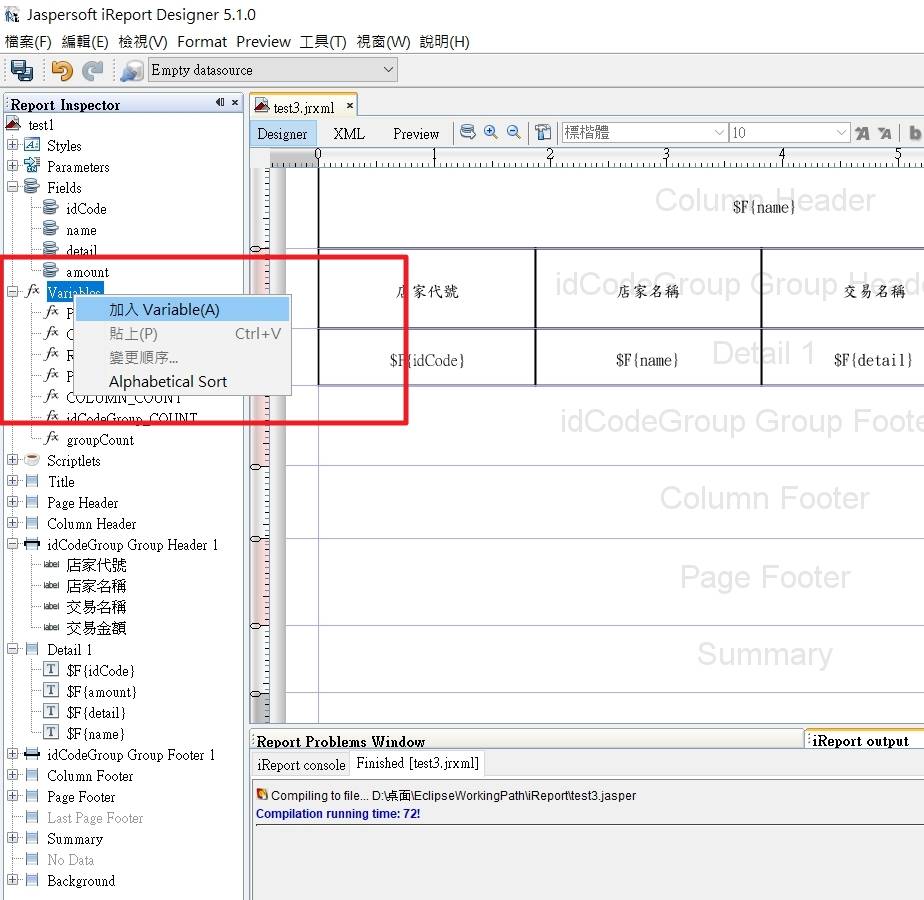Viewport: 924px width, 900px height.
Task: Select the test1 report root node
Action: point(41,125)
